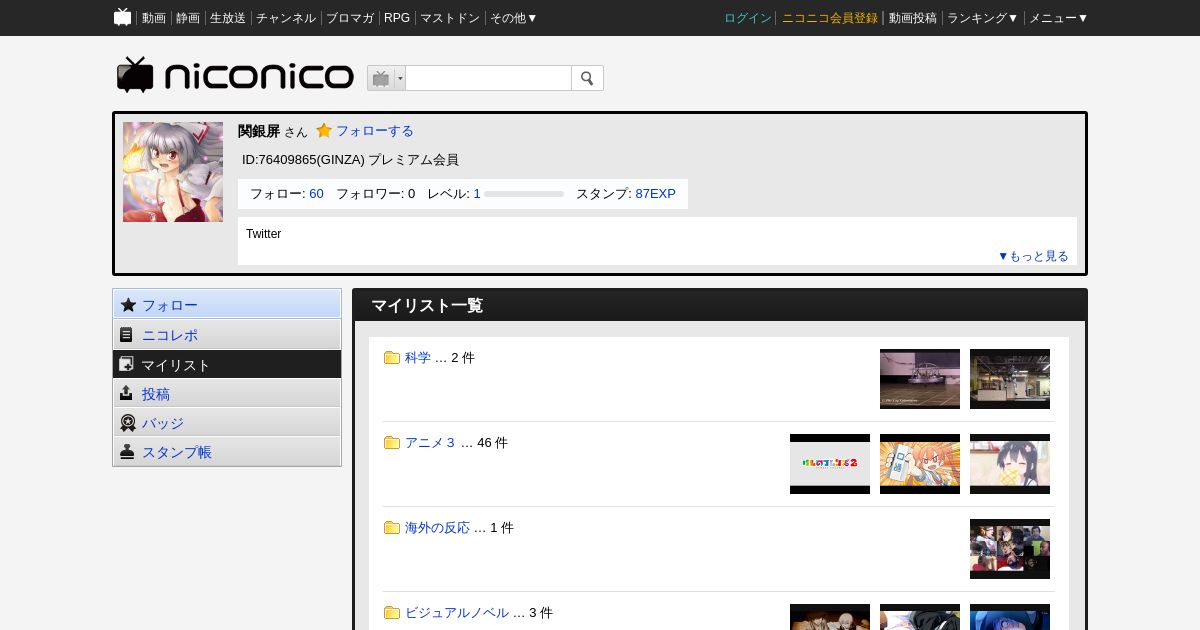Open the 静画 menu item
This screenshot has width=1200, height=630.
(188, 18)
